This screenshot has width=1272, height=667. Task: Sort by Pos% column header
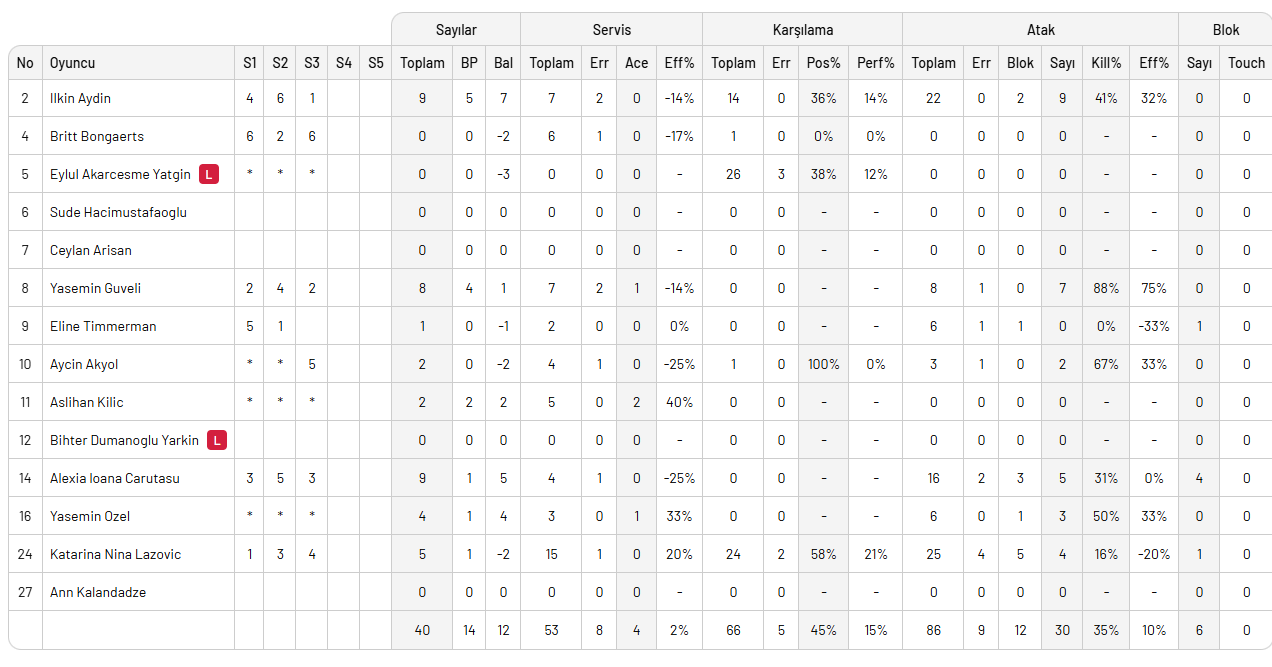823,63
